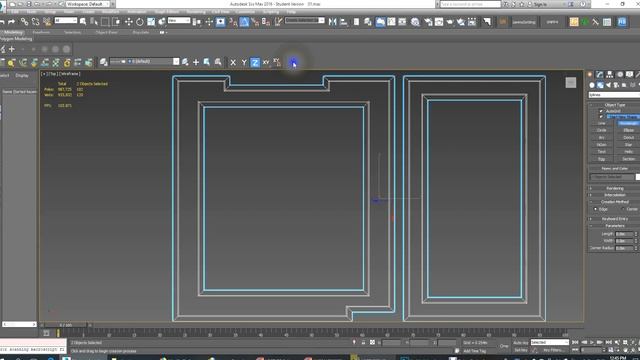Screen dimensions: 640x360
Task: Click the Circle spline button
Action: pos(601,130)
